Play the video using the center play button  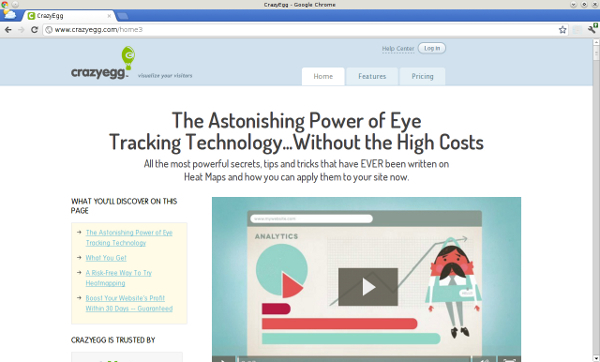point(368,287)
